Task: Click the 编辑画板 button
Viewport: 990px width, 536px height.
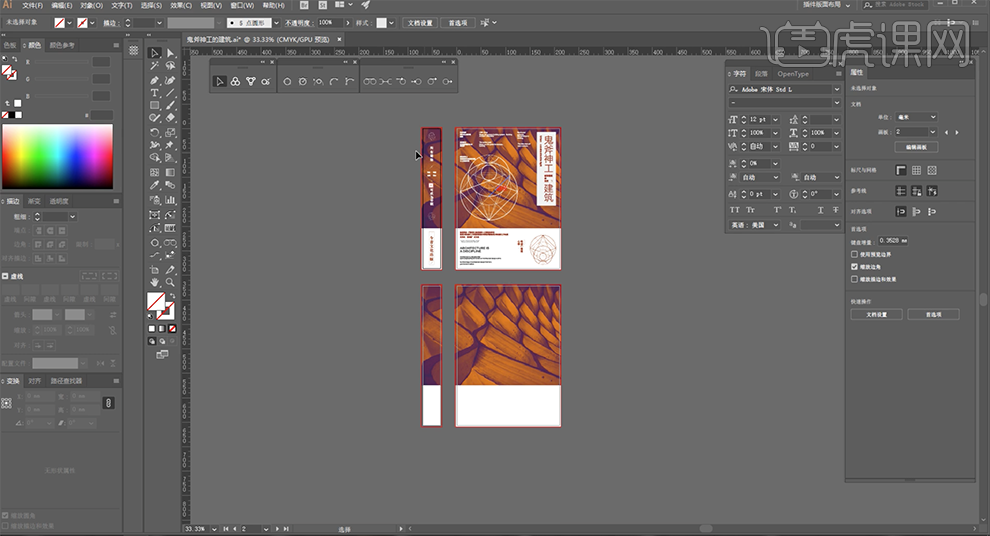Action: pos(916,147)
